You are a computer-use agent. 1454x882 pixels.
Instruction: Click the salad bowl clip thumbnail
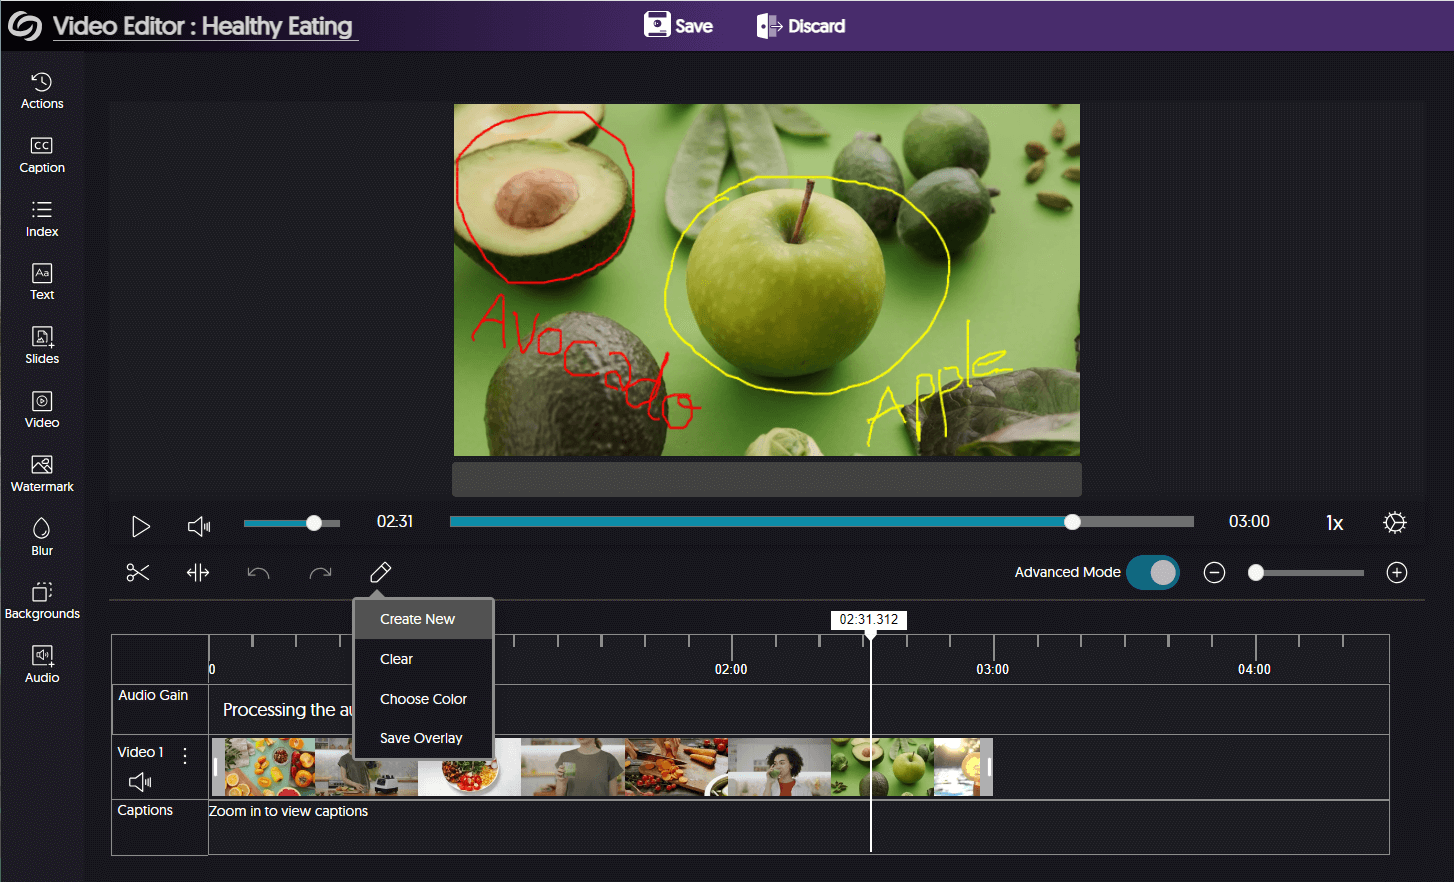469,767
